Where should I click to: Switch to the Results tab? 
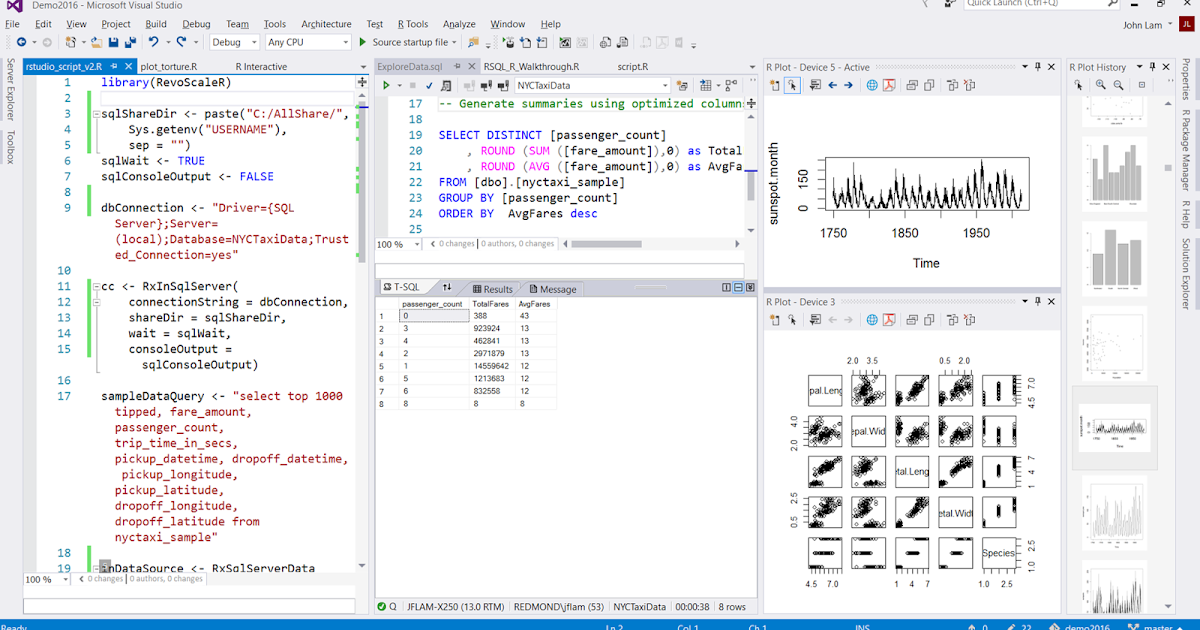tap(496, 288)
